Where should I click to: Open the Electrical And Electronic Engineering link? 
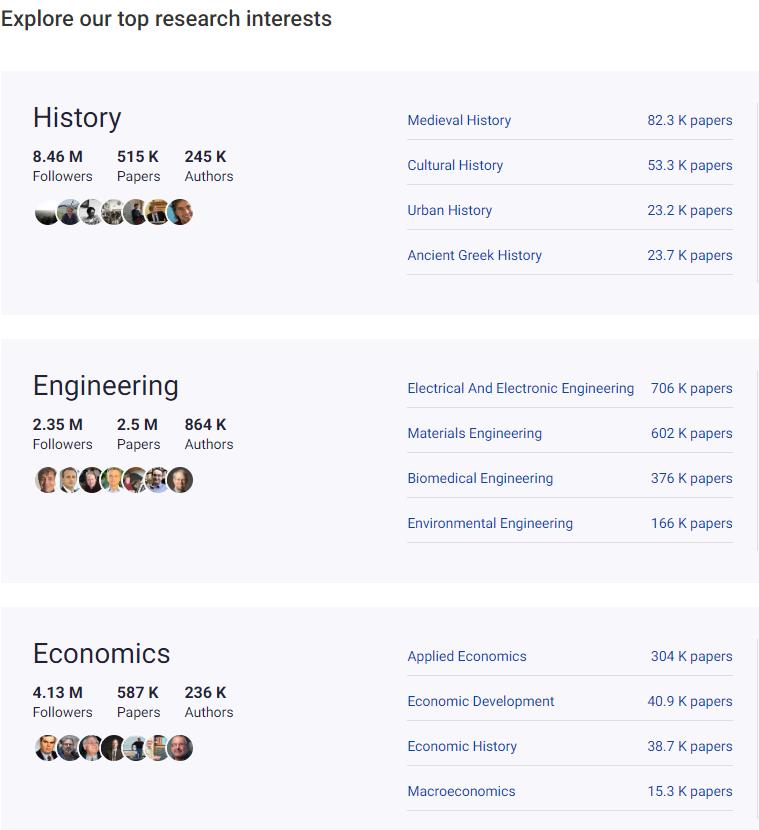pyautogui.click(x=520, y=388)
